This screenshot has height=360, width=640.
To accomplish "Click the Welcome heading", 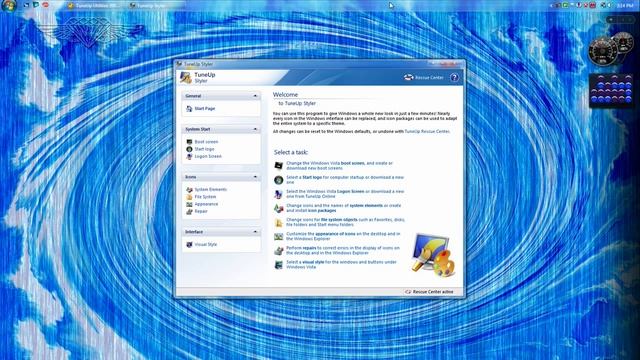I will pos(285,95).
